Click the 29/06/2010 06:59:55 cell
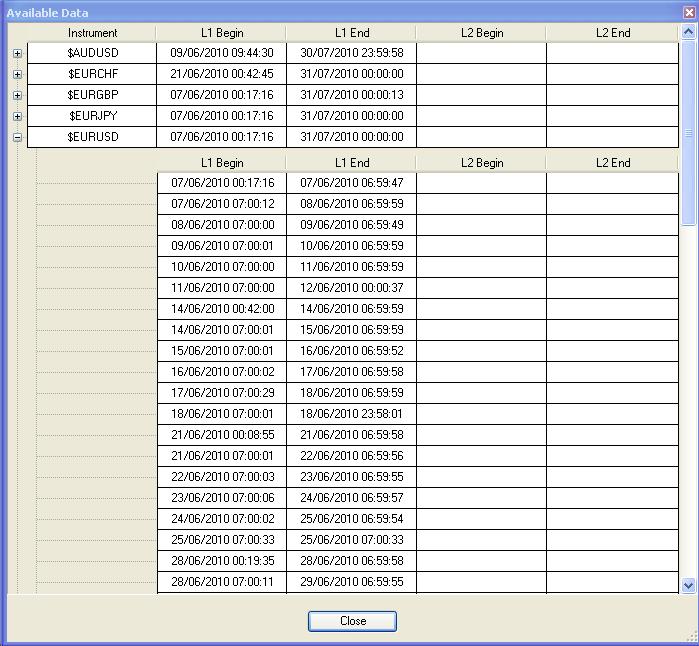699x646 pixels. [352, 581]
